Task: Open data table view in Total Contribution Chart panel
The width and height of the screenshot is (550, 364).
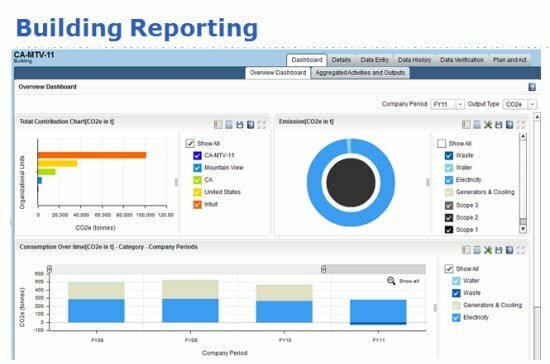Action: point(229,124)
